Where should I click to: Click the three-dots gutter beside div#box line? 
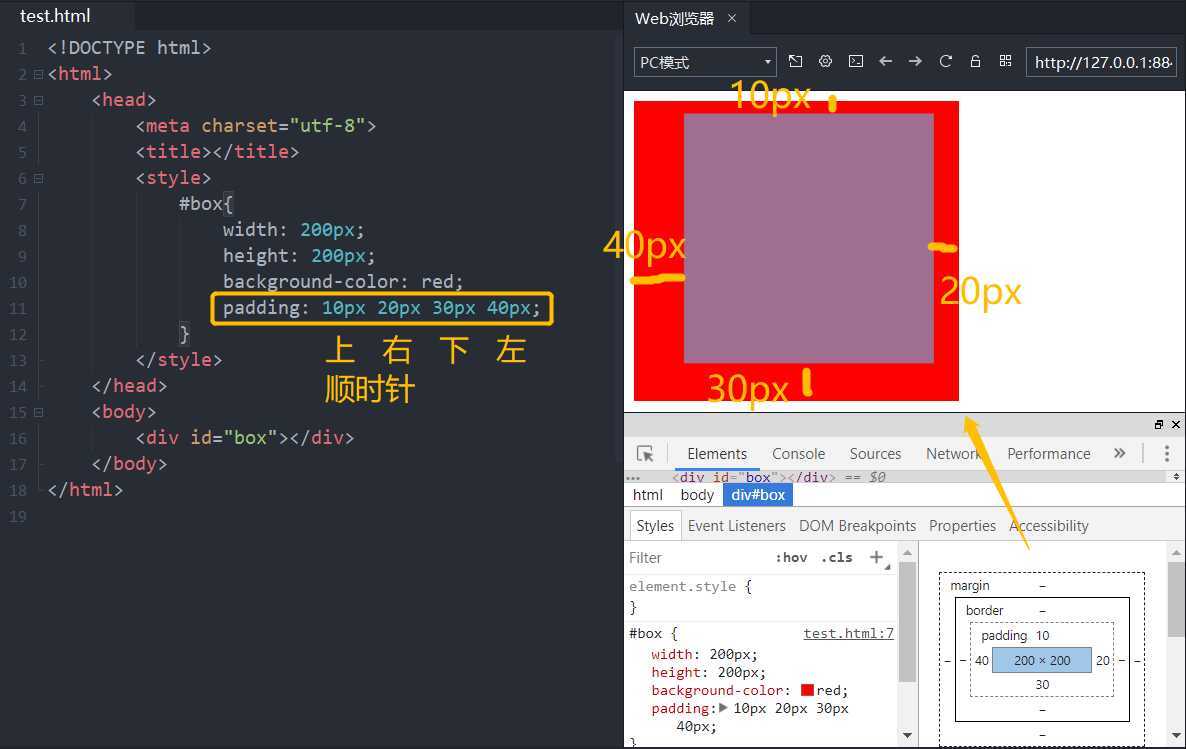pyautogui.click(x=633, y=477)
